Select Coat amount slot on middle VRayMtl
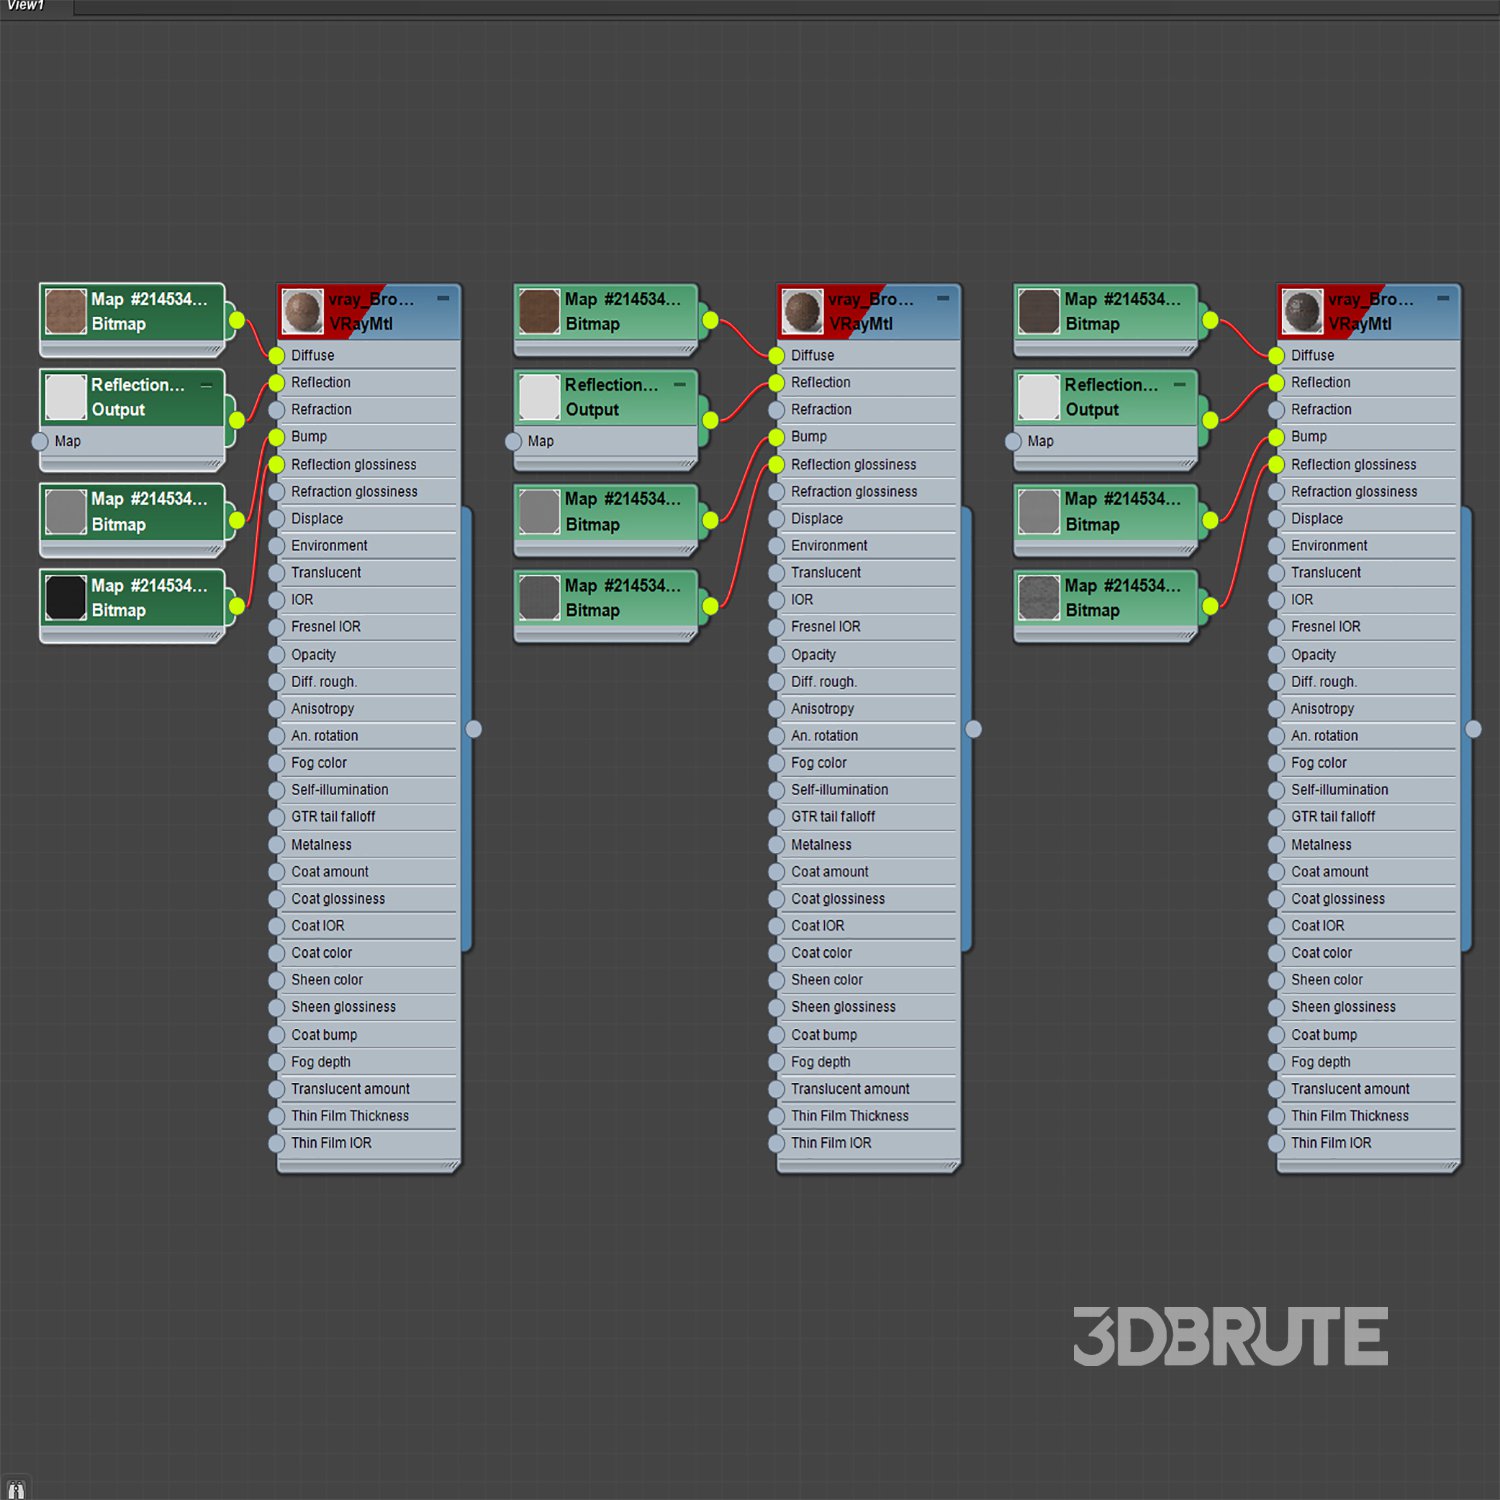Image resolution: width=1500 pixels, height=1500 pixels. point(830,872)
